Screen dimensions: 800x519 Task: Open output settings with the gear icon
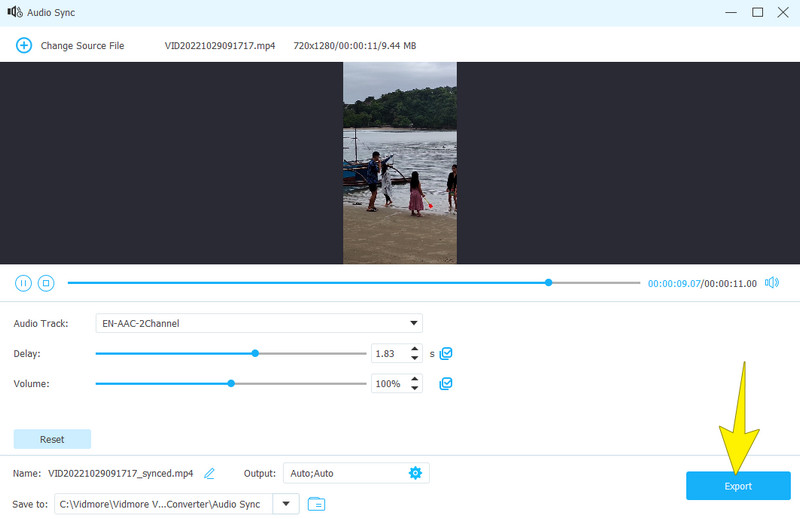click(415, 473)
